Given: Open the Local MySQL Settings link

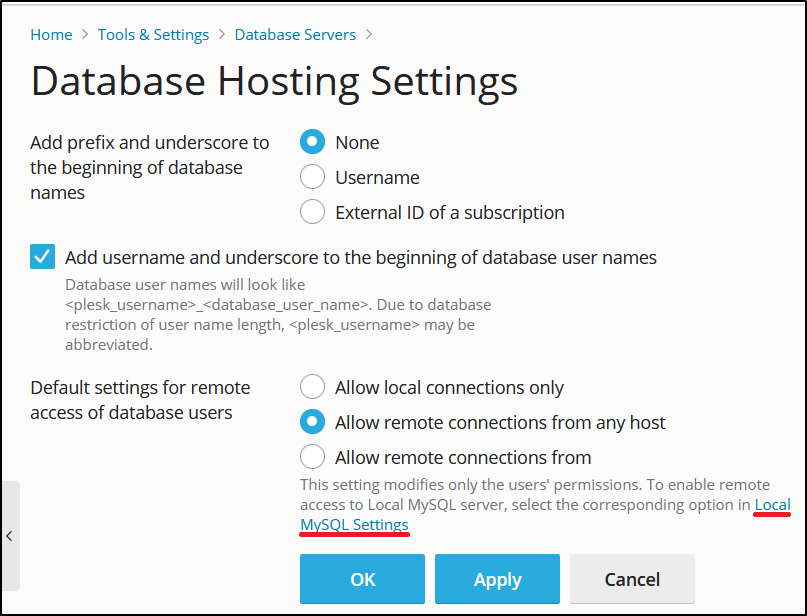Looking at the screenshot, I should [x=354, y=525].
